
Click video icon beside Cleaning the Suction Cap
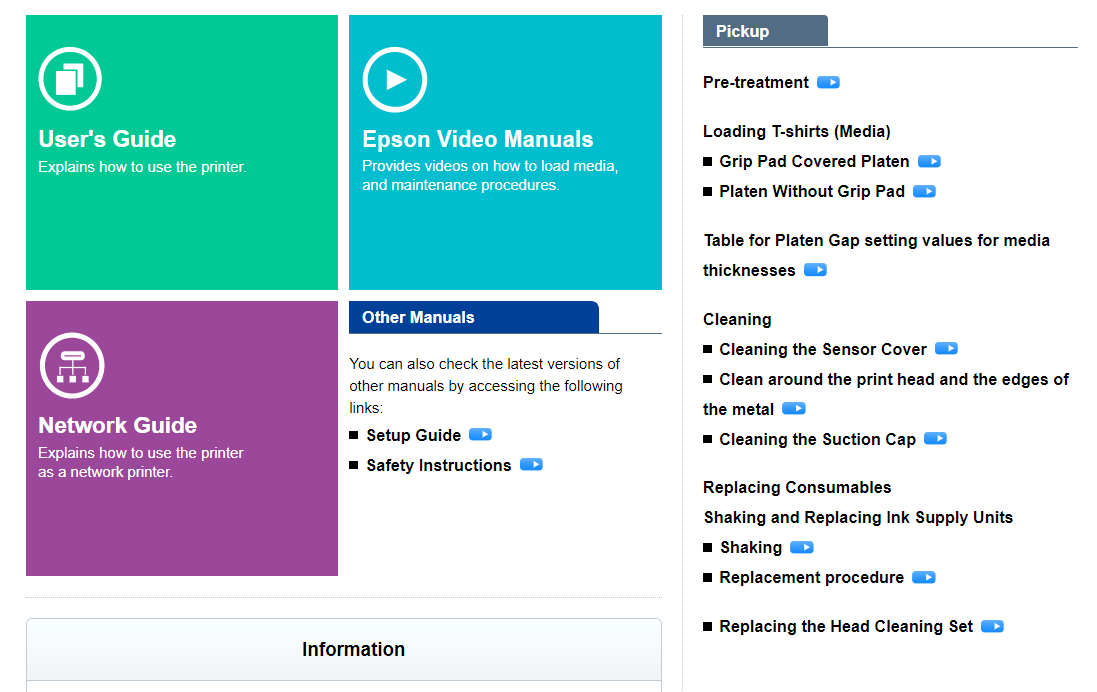tap(935, 439)
